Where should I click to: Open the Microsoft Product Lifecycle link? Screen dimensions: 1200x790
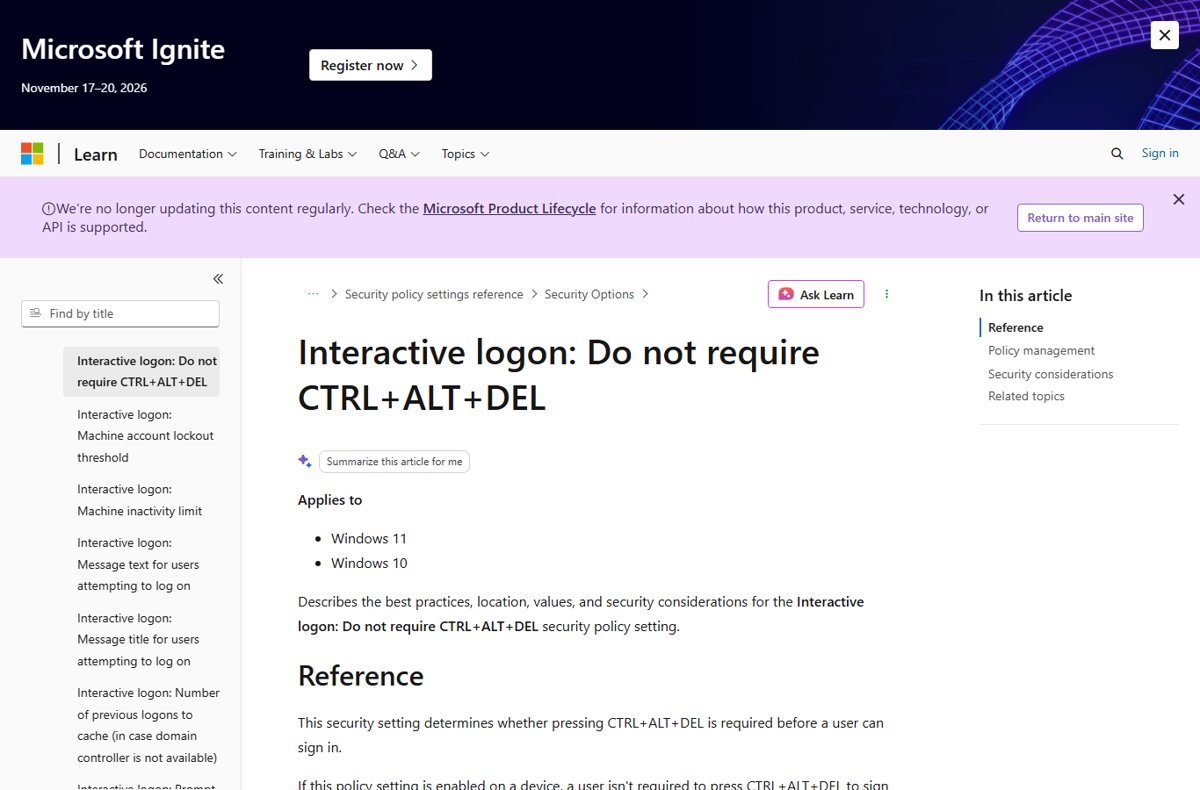pyautogui.click(x=509, y=209)
